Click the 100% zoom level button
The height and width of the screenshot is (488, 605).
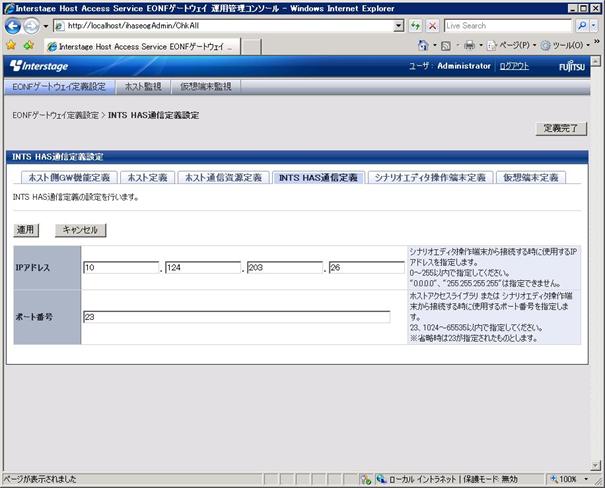pyautogui.click(x=564, y=479)
